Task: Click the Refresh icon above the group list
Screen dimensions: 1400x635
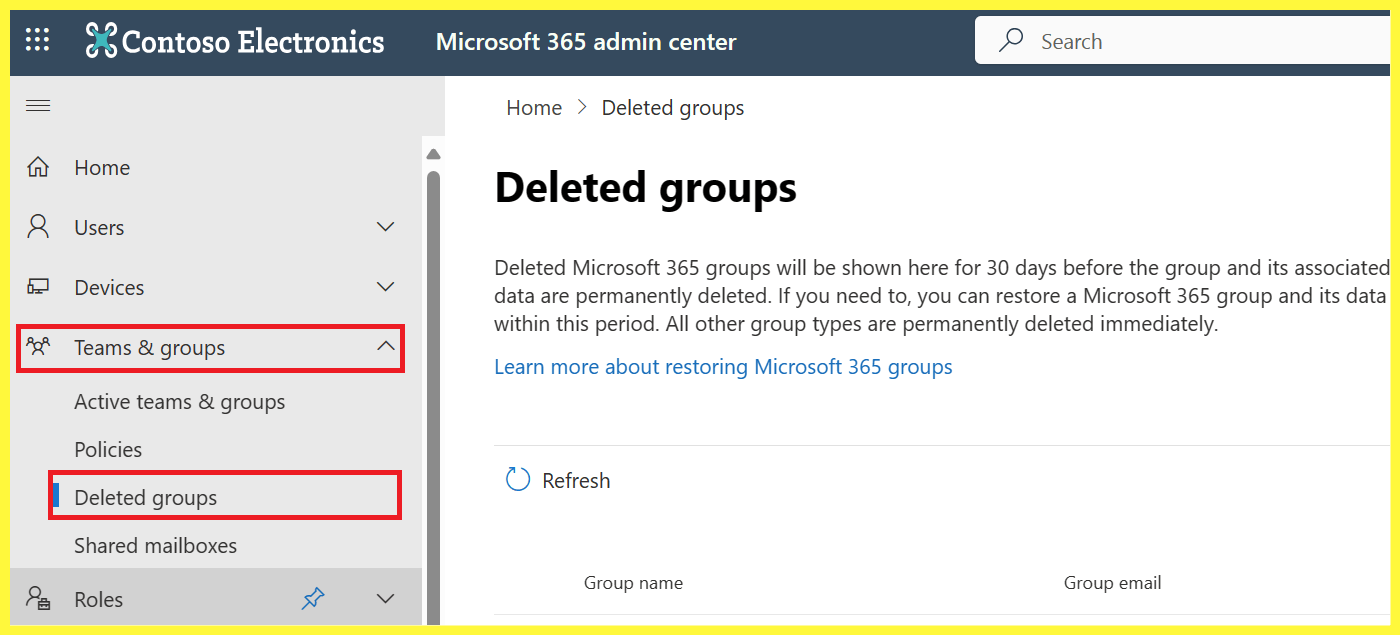Action: click(517, 479)
